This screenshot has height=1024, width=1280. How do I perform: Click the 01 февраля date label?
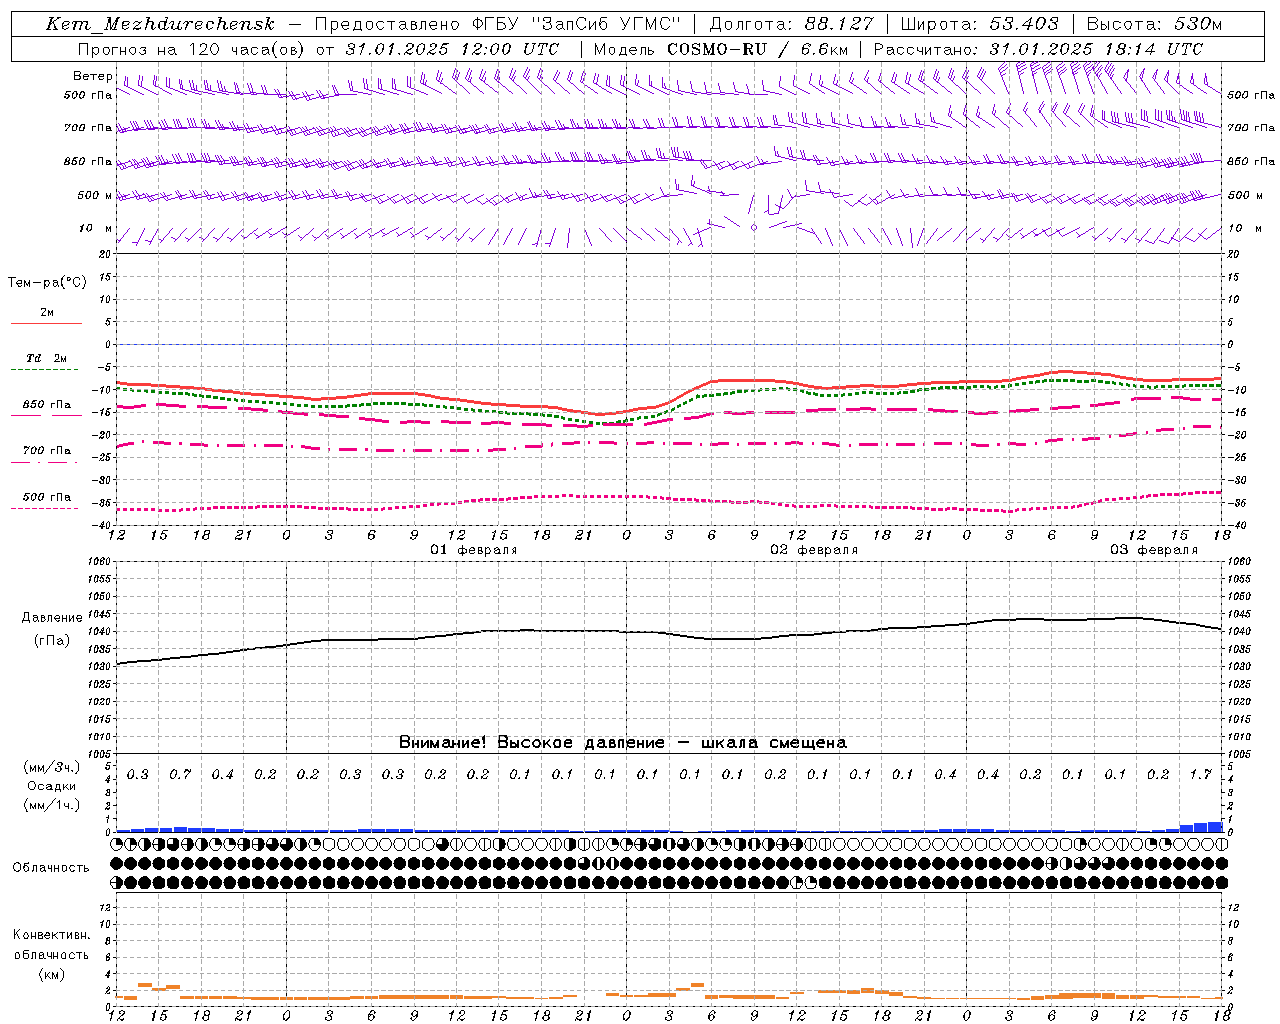pyautogui.click(x=473, y=550)
